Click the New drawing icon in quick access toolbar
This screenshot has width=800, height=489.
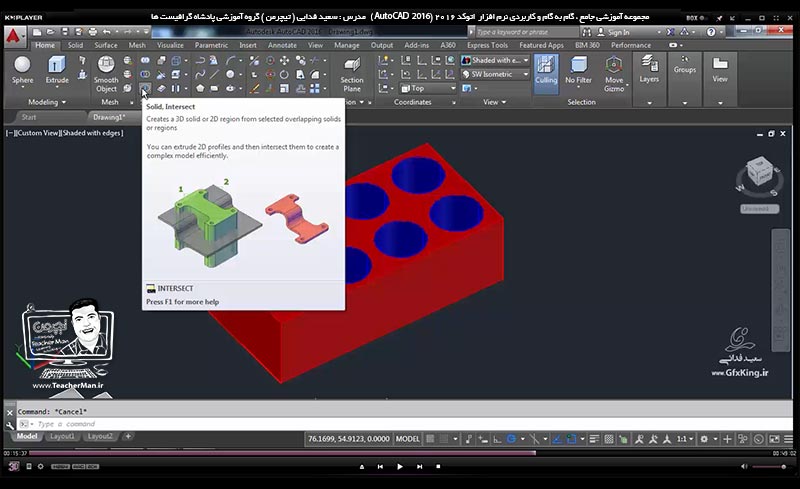[37, 32]
